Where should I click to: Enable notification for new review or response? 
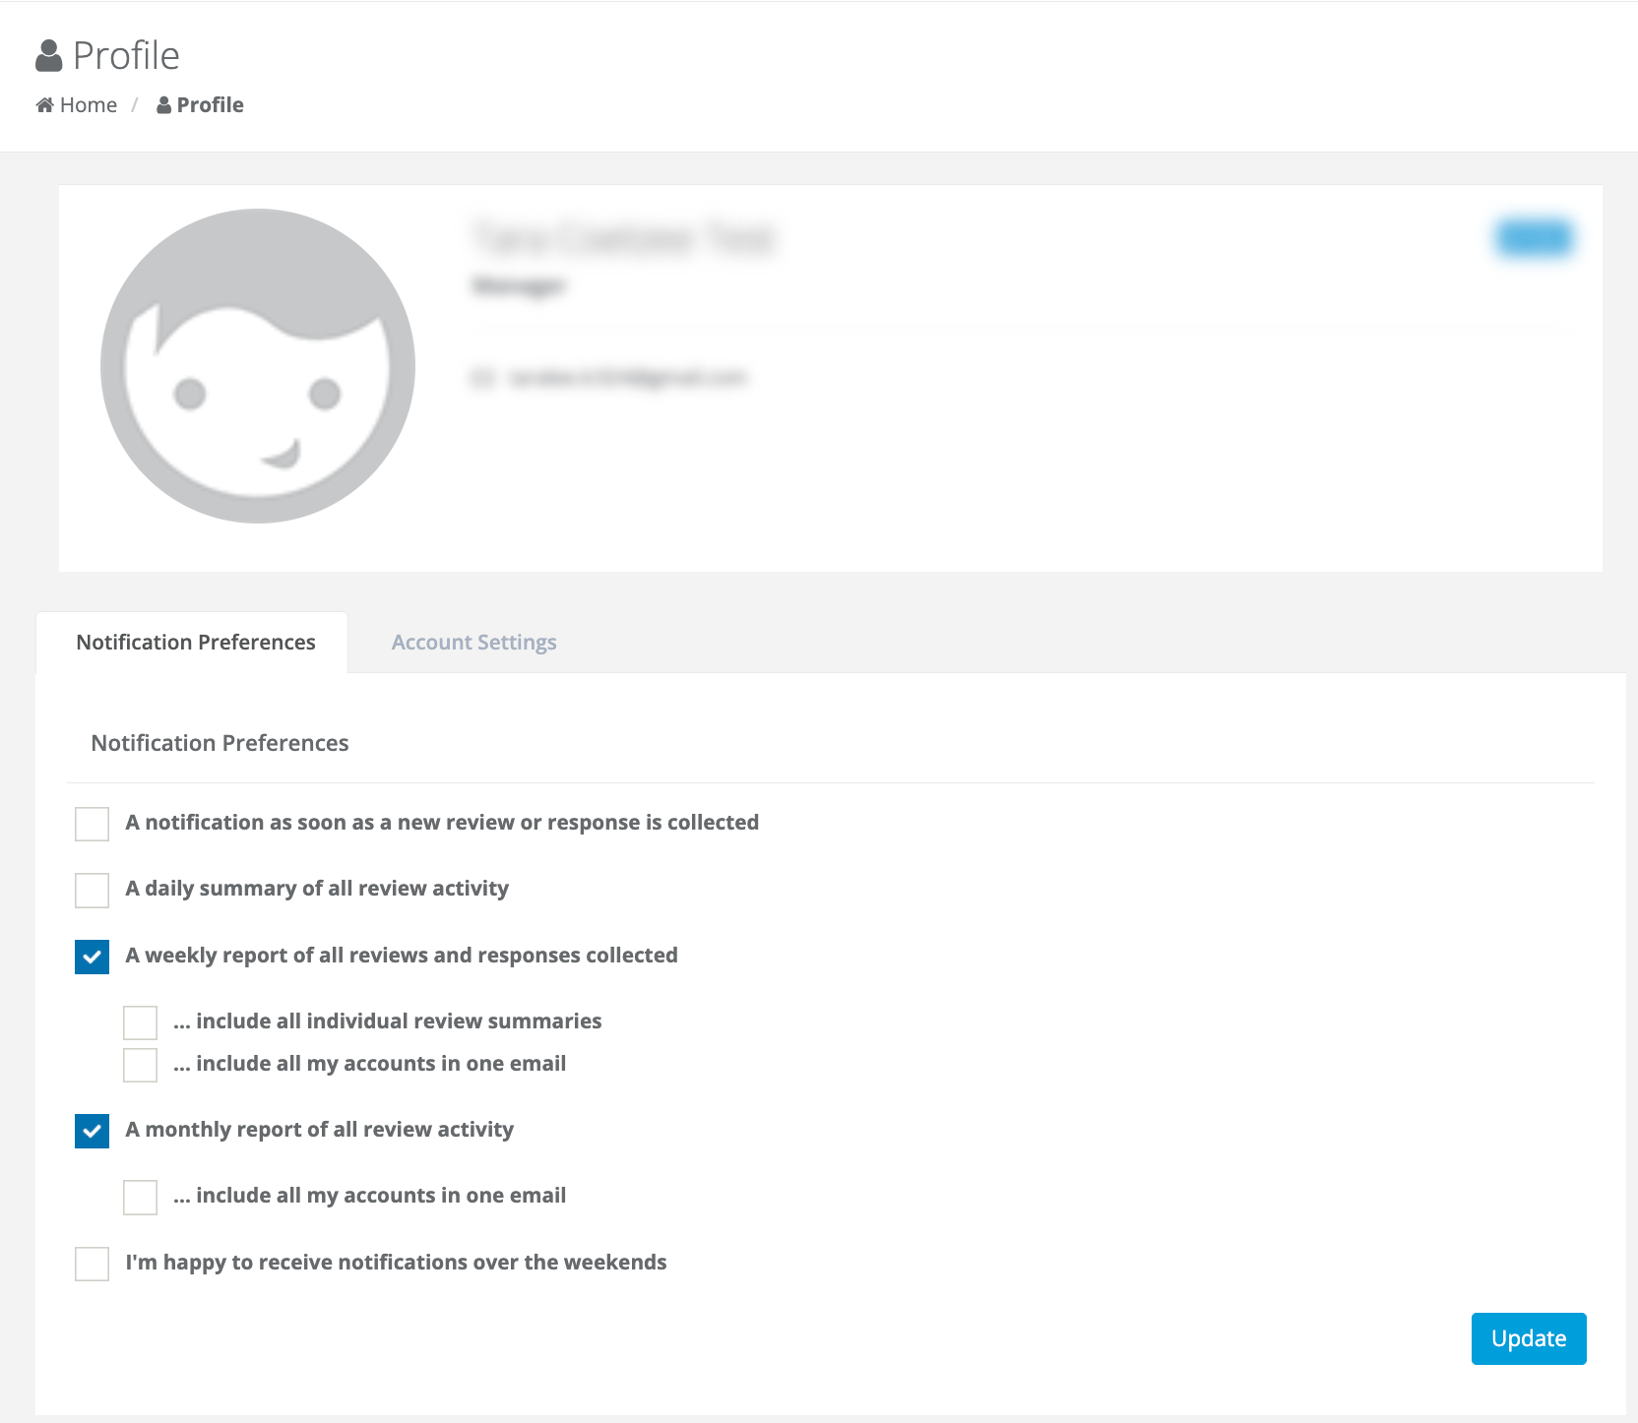(91, 823)
